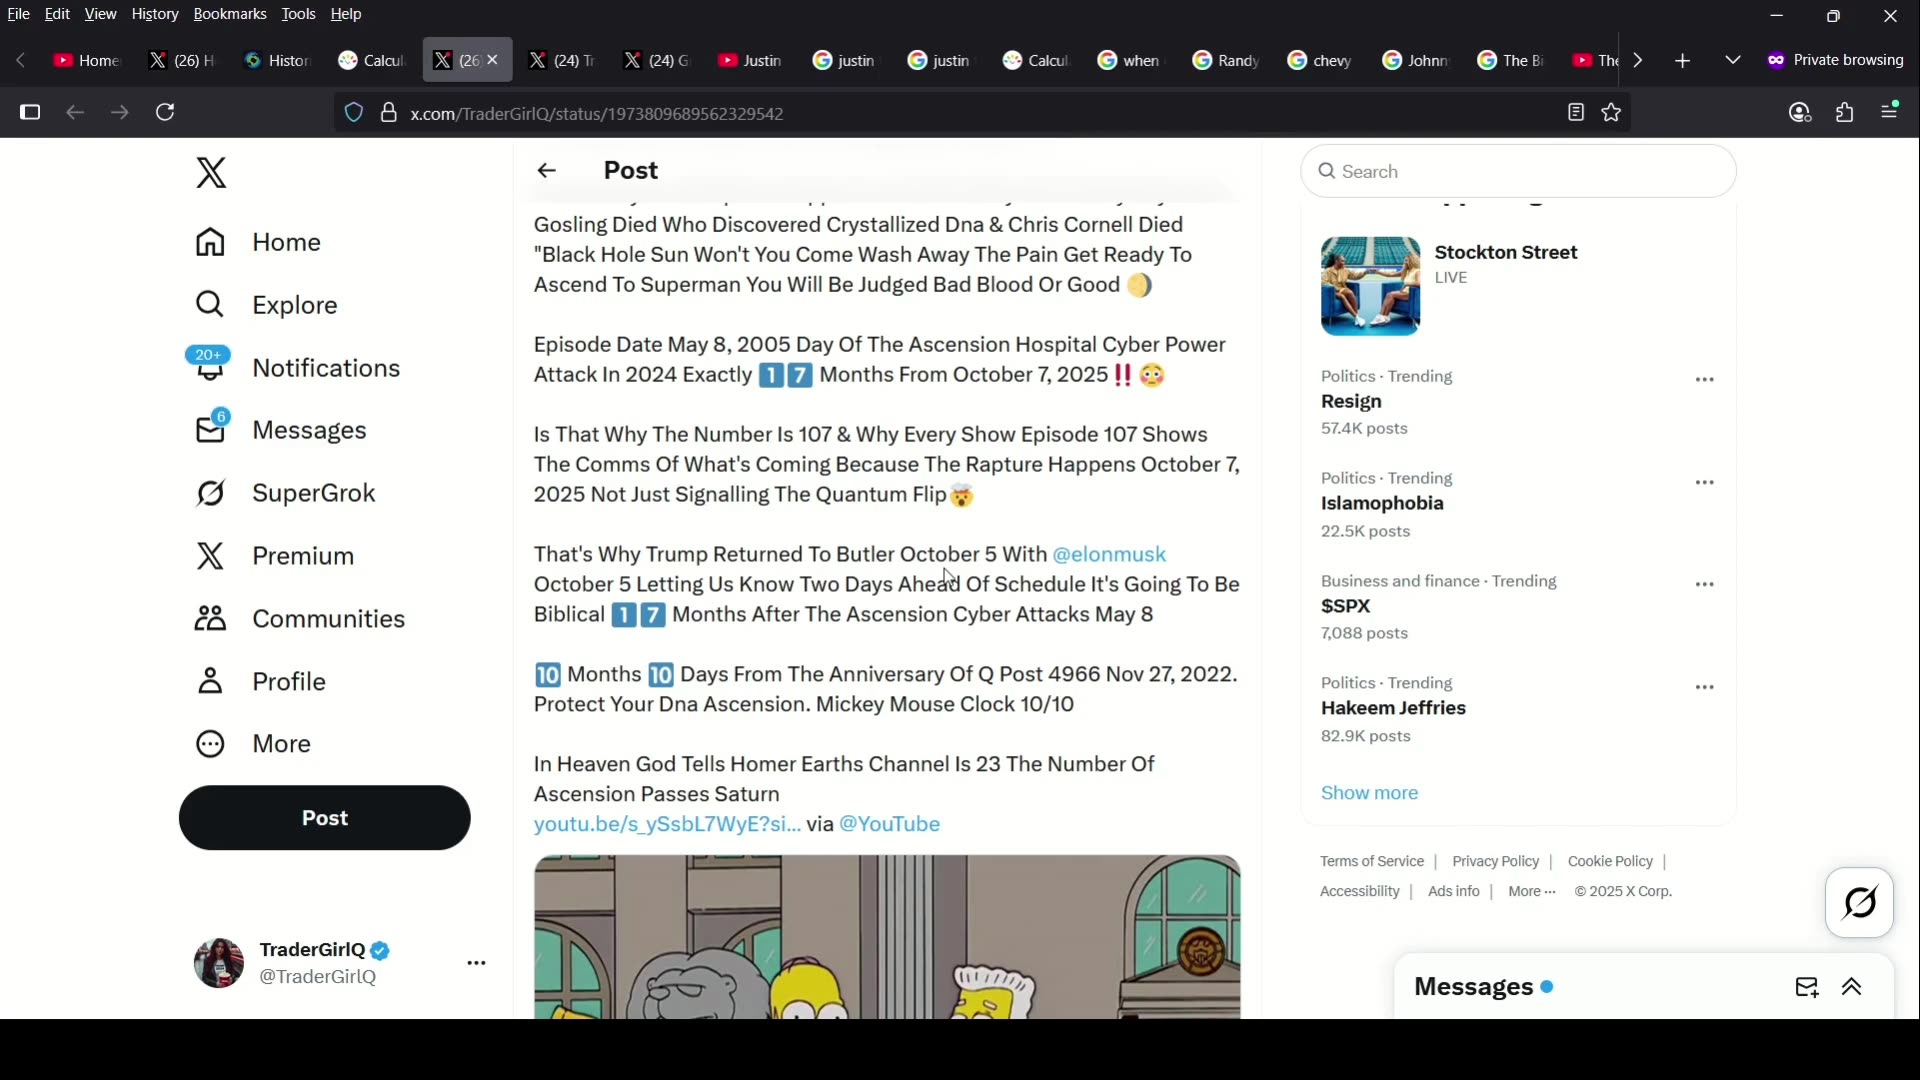
Task: Open the $SPX trending topic
Action: [x=1346, y=608]
